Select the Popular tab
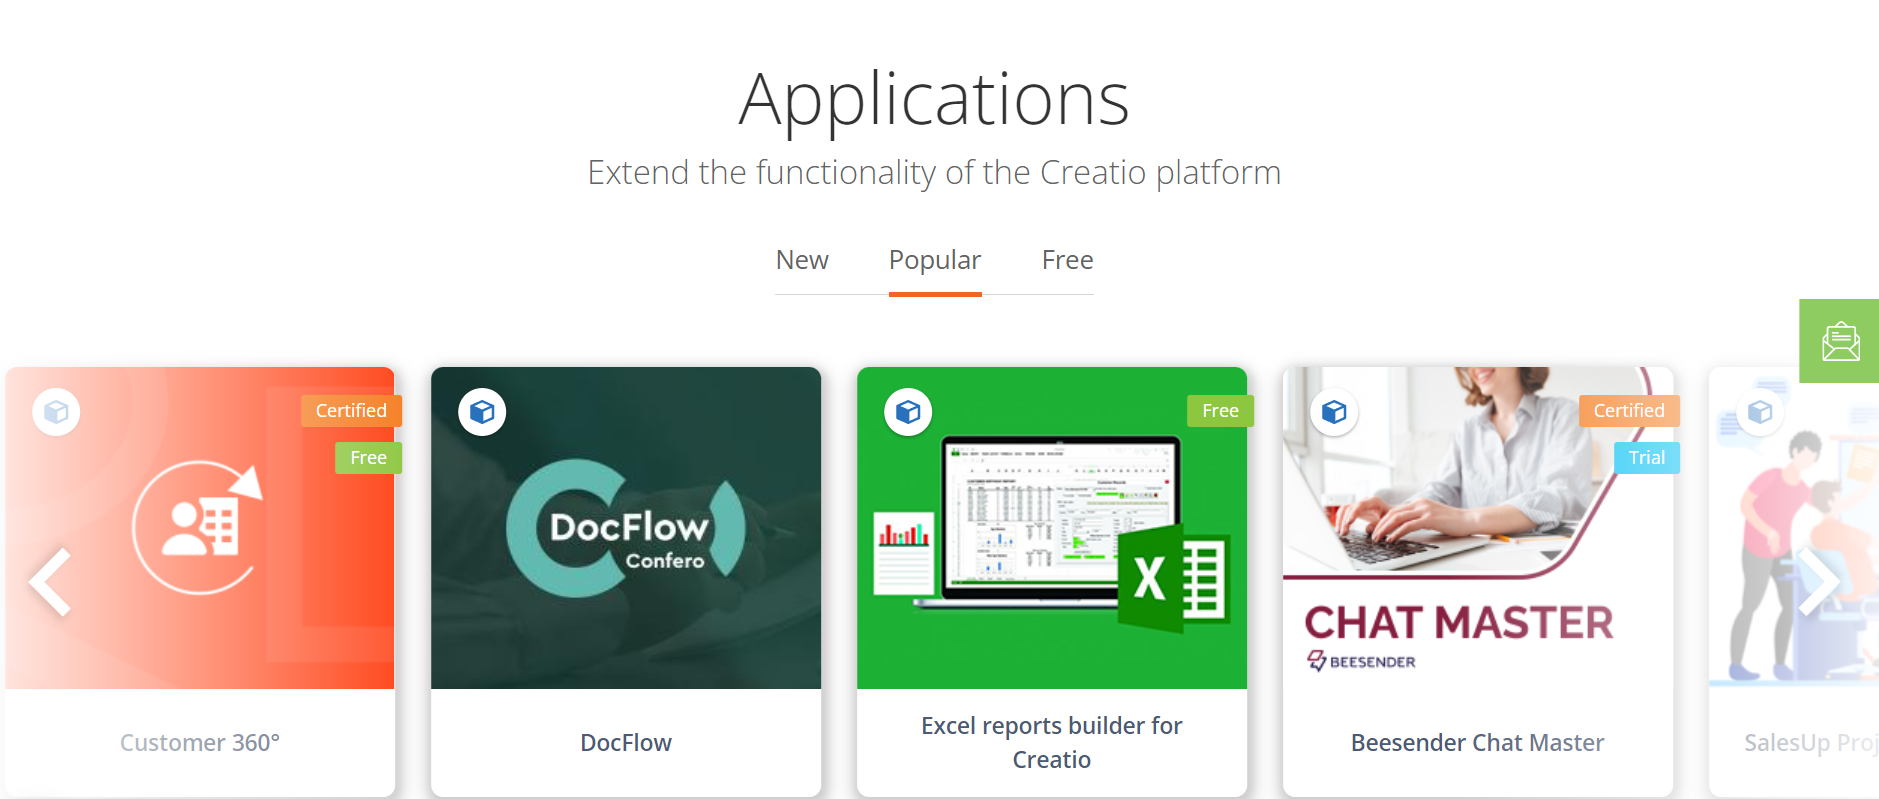 tap(935, 260)
